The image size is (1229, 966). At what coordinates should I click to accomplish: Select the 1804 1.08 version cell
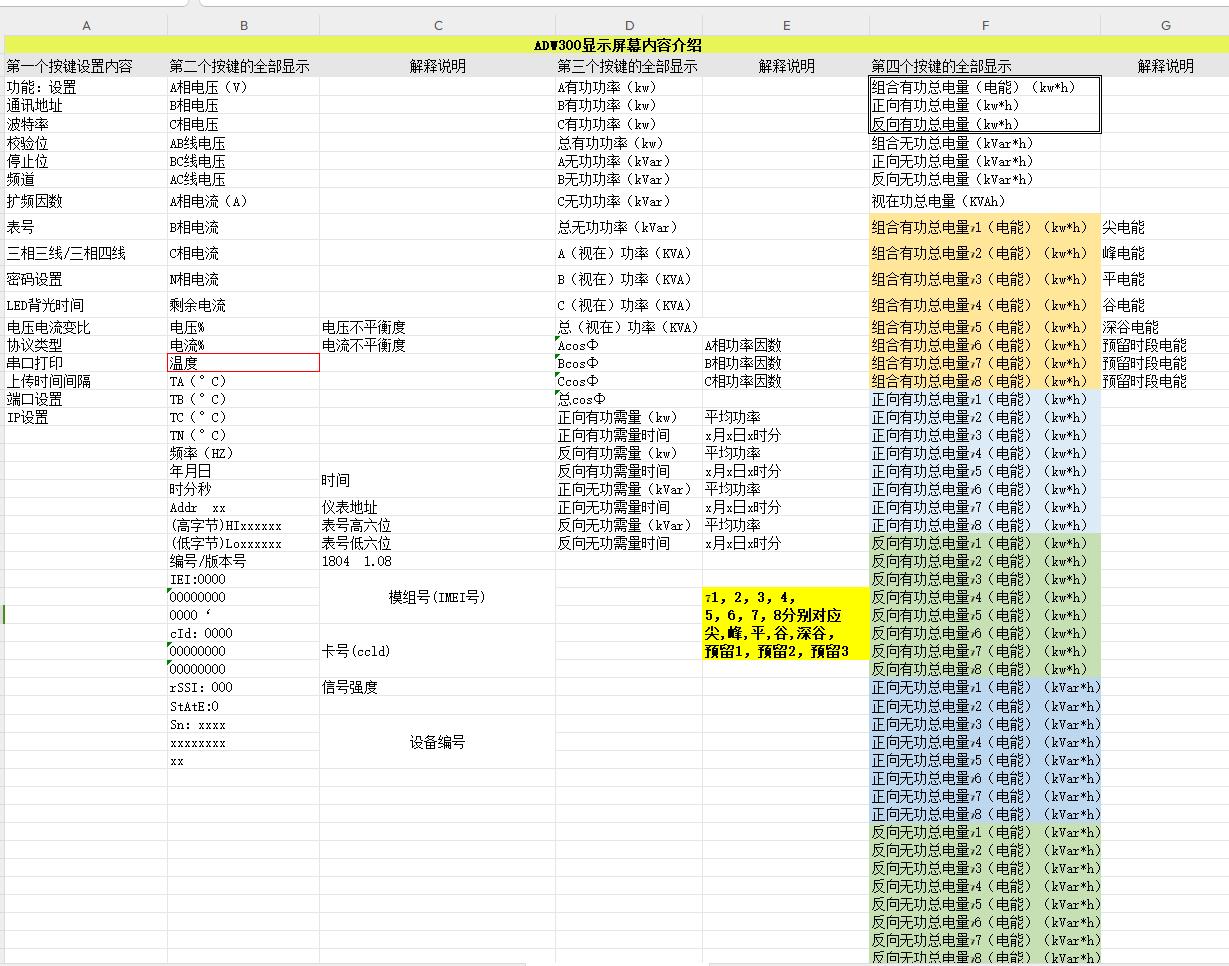(x=438, y=561)
